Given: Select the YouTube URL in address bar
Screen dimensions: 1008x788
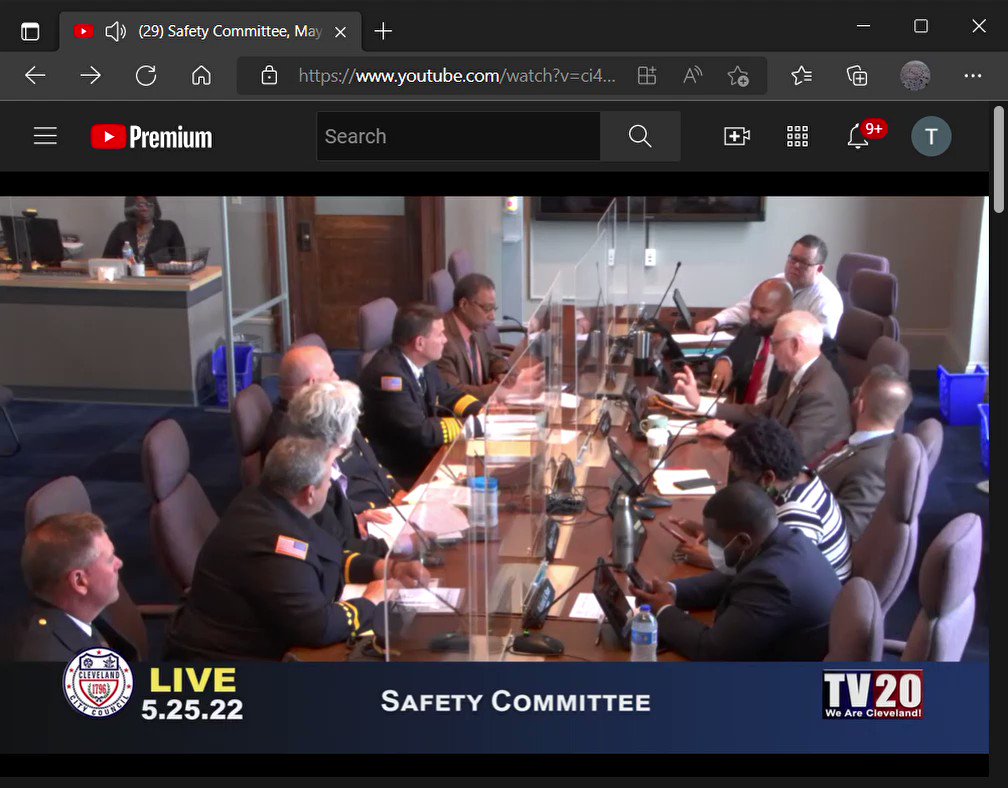Looking at the screenshot, I should click(x=457, y=76).
